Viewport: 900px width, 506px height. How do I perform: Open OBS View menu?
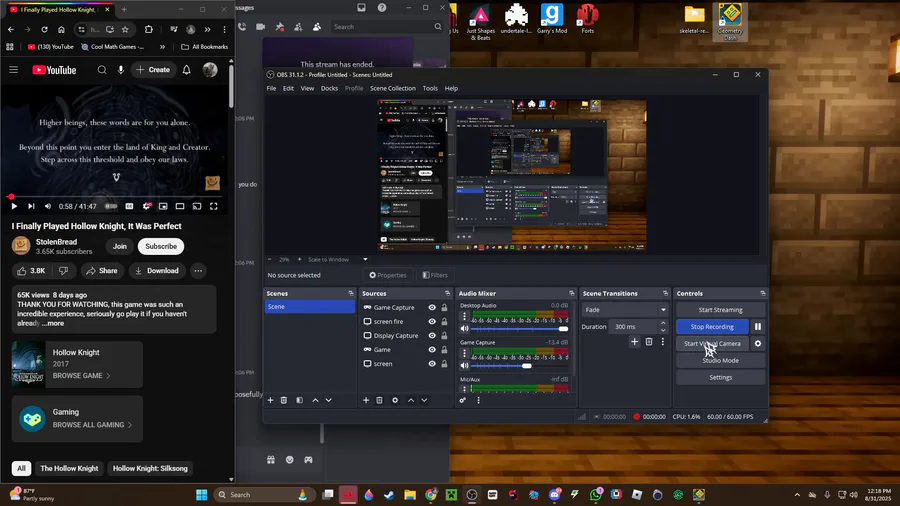coord(308,88)
